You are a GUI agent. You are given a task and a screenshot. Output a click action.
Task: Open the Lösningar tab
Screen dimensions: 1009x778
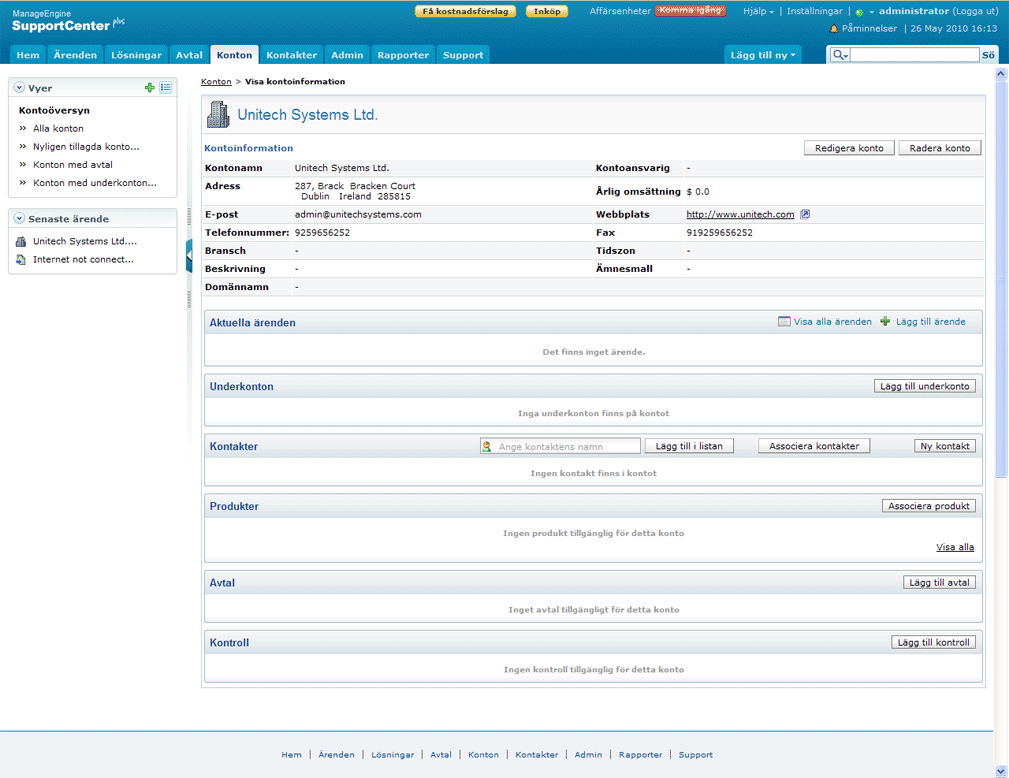click(x=136, y=55)
